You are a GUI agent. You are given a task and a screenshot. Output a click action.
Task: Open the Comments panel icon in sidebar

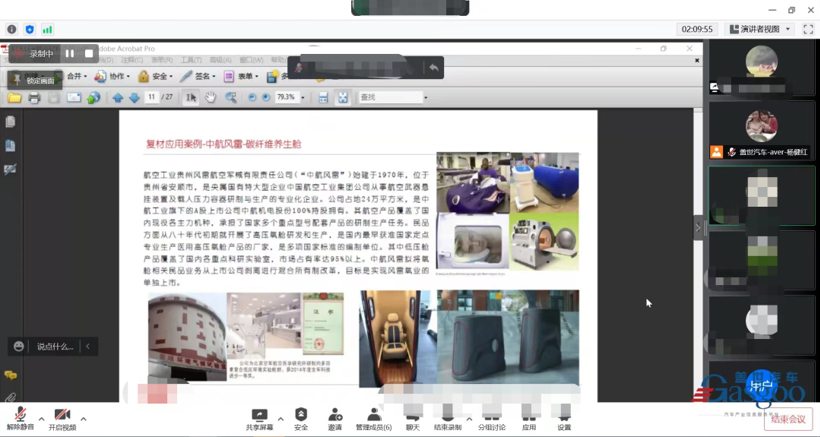click(x=10, y=375)
